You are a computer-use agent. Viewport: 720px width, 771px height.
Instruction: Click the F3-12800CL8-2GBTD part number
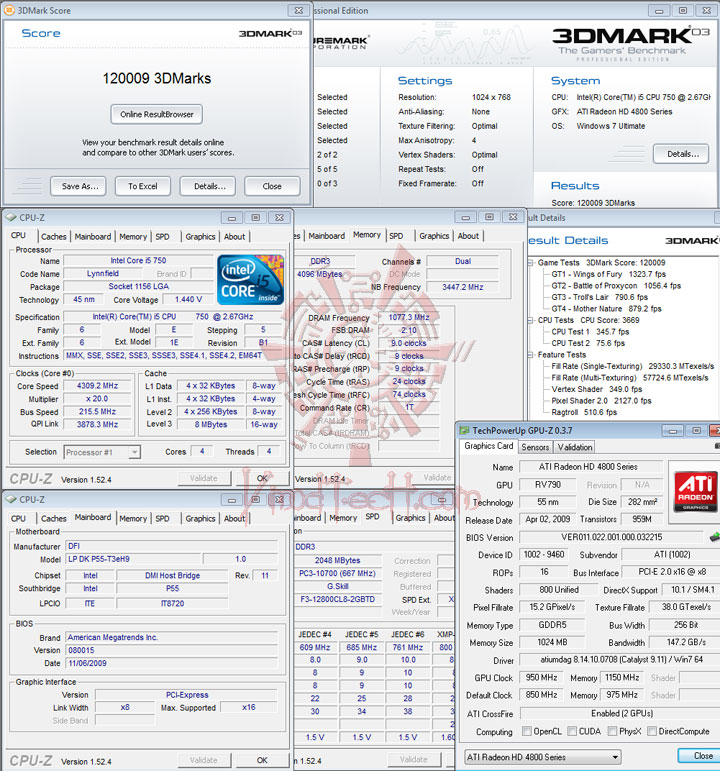[337, 599]
